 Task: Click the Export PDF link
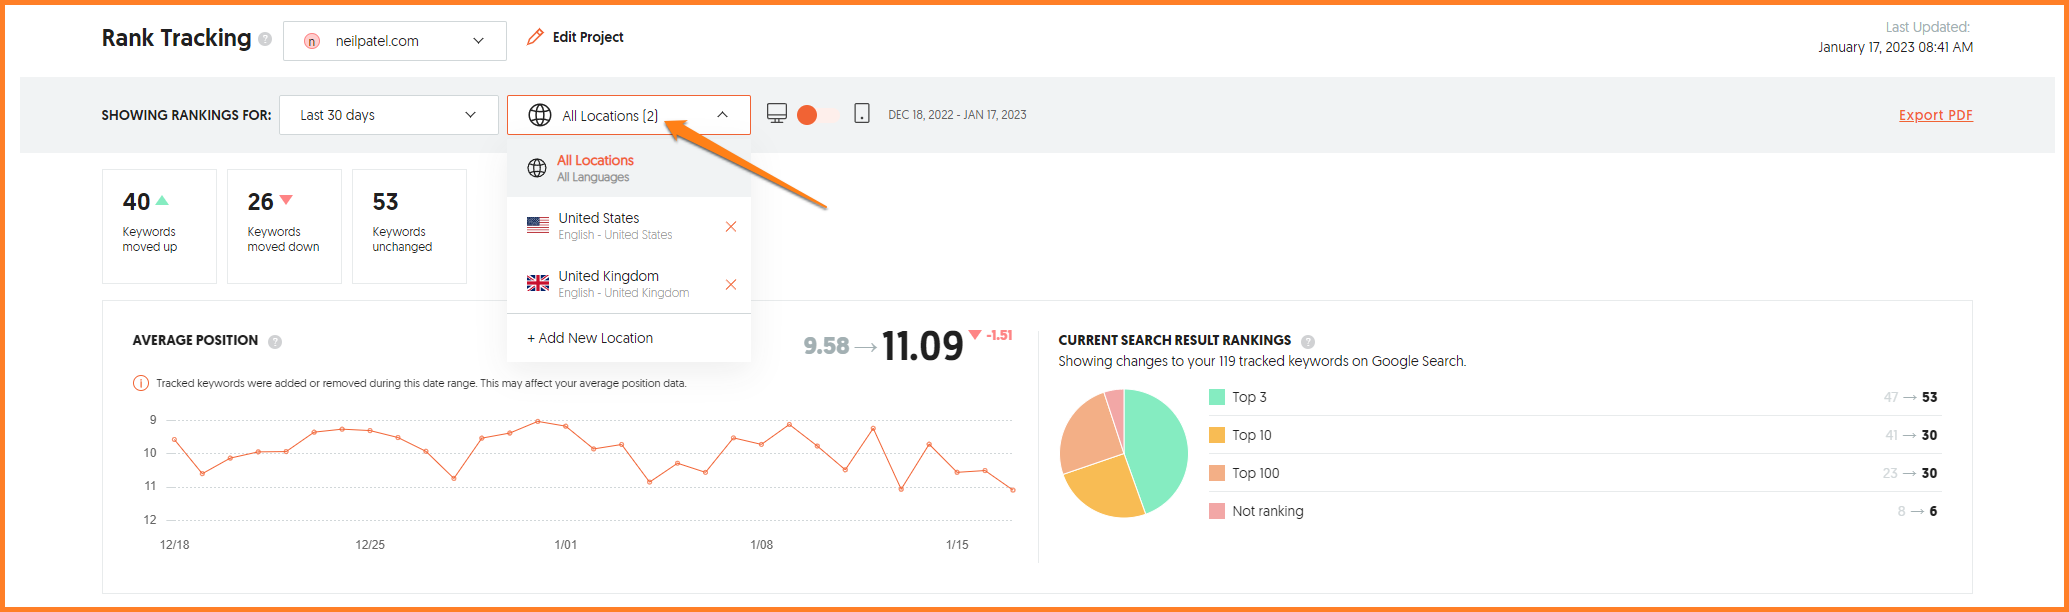point(1935,115)
